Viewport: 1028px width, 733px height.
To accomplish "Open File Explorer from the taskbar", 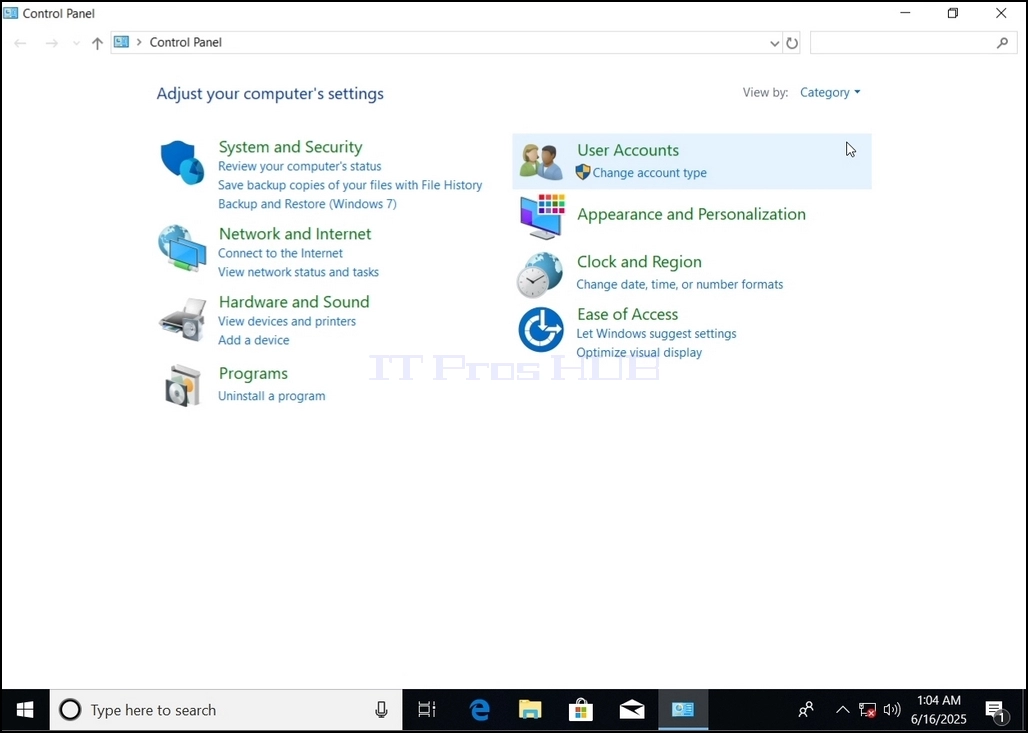I will pos(530,709).
